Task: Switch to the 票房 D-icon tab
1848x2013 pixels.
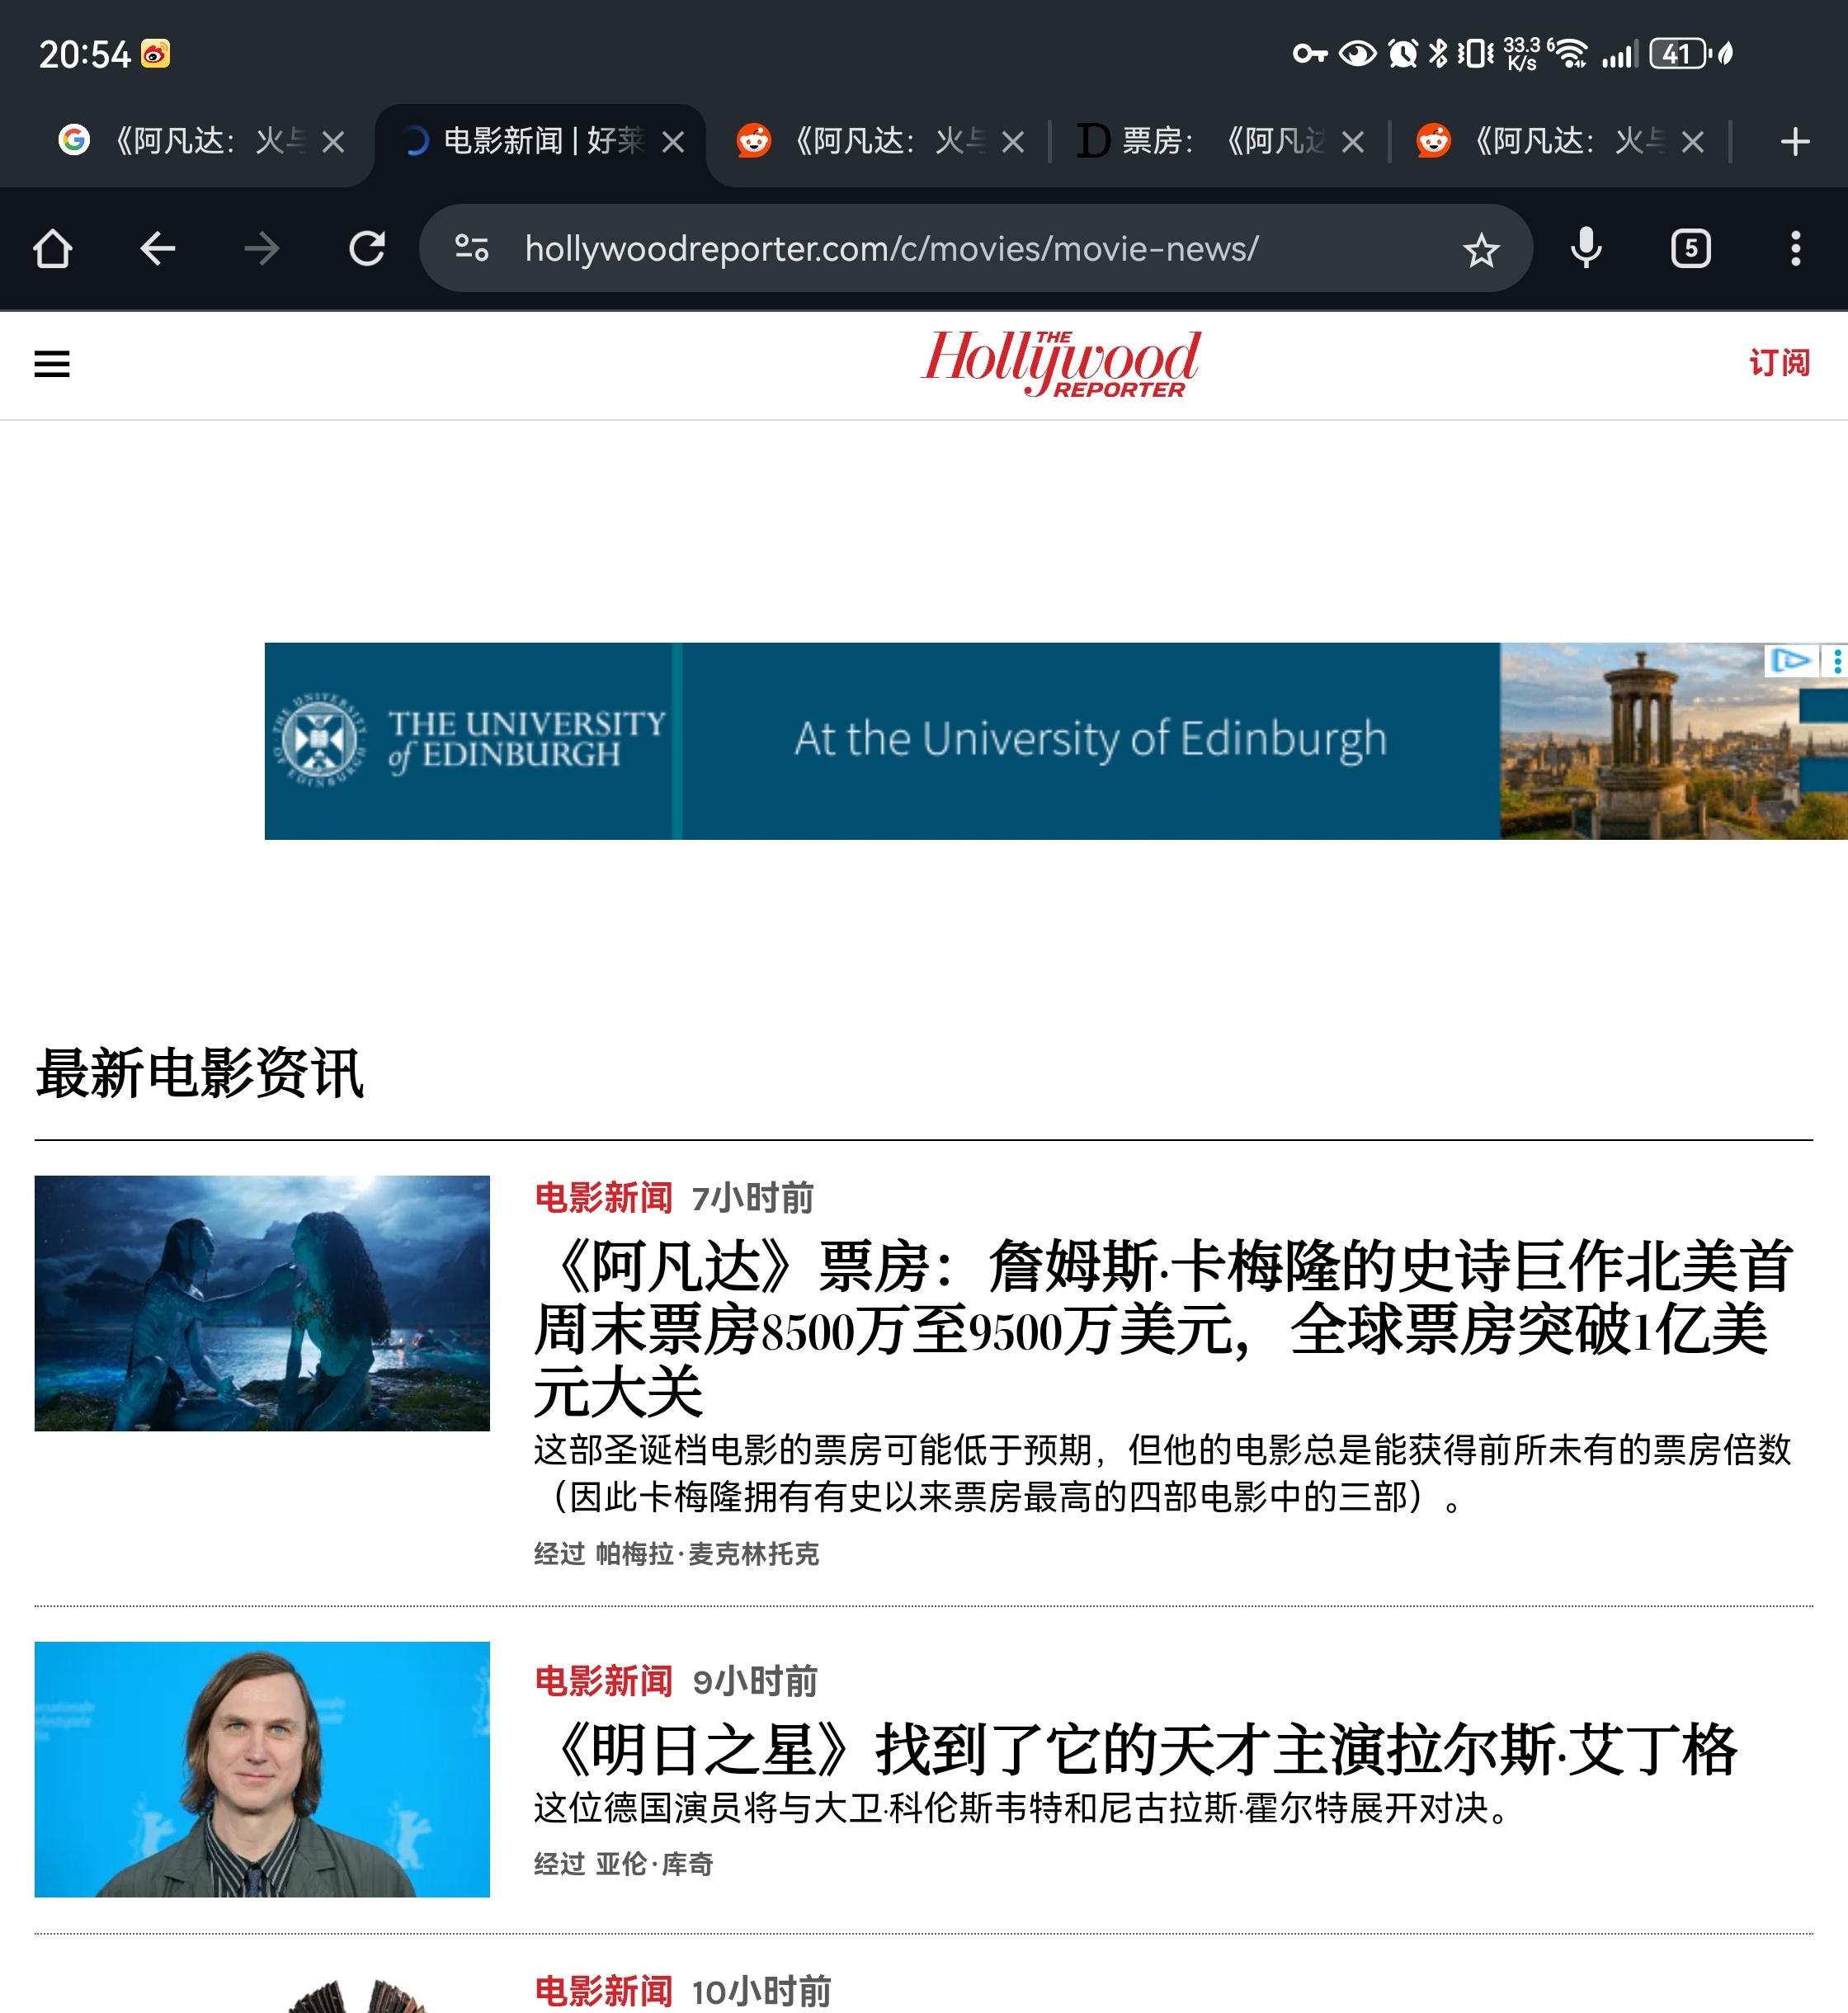Action: [x=1200, y=141]
